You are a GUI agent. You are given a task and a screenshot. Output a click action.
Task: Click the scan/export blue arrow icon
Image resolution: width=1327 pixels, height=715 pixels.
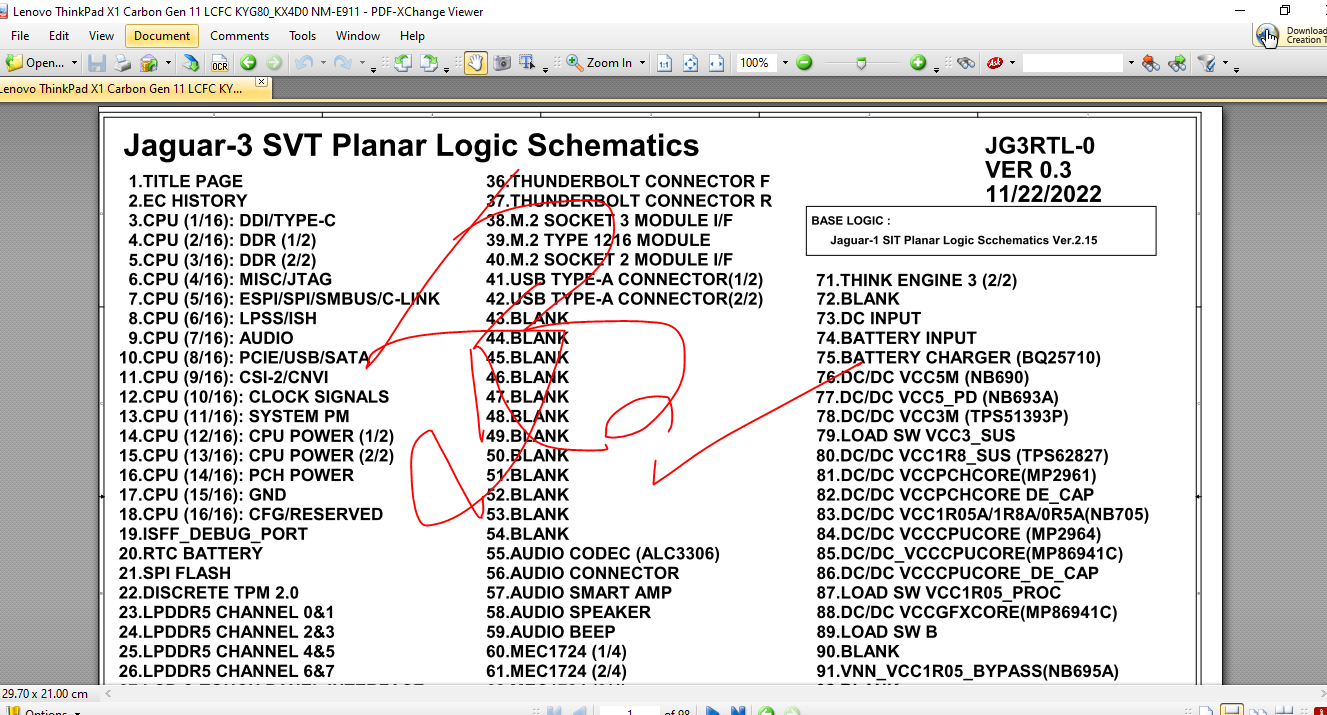click(x=190, y=63)
